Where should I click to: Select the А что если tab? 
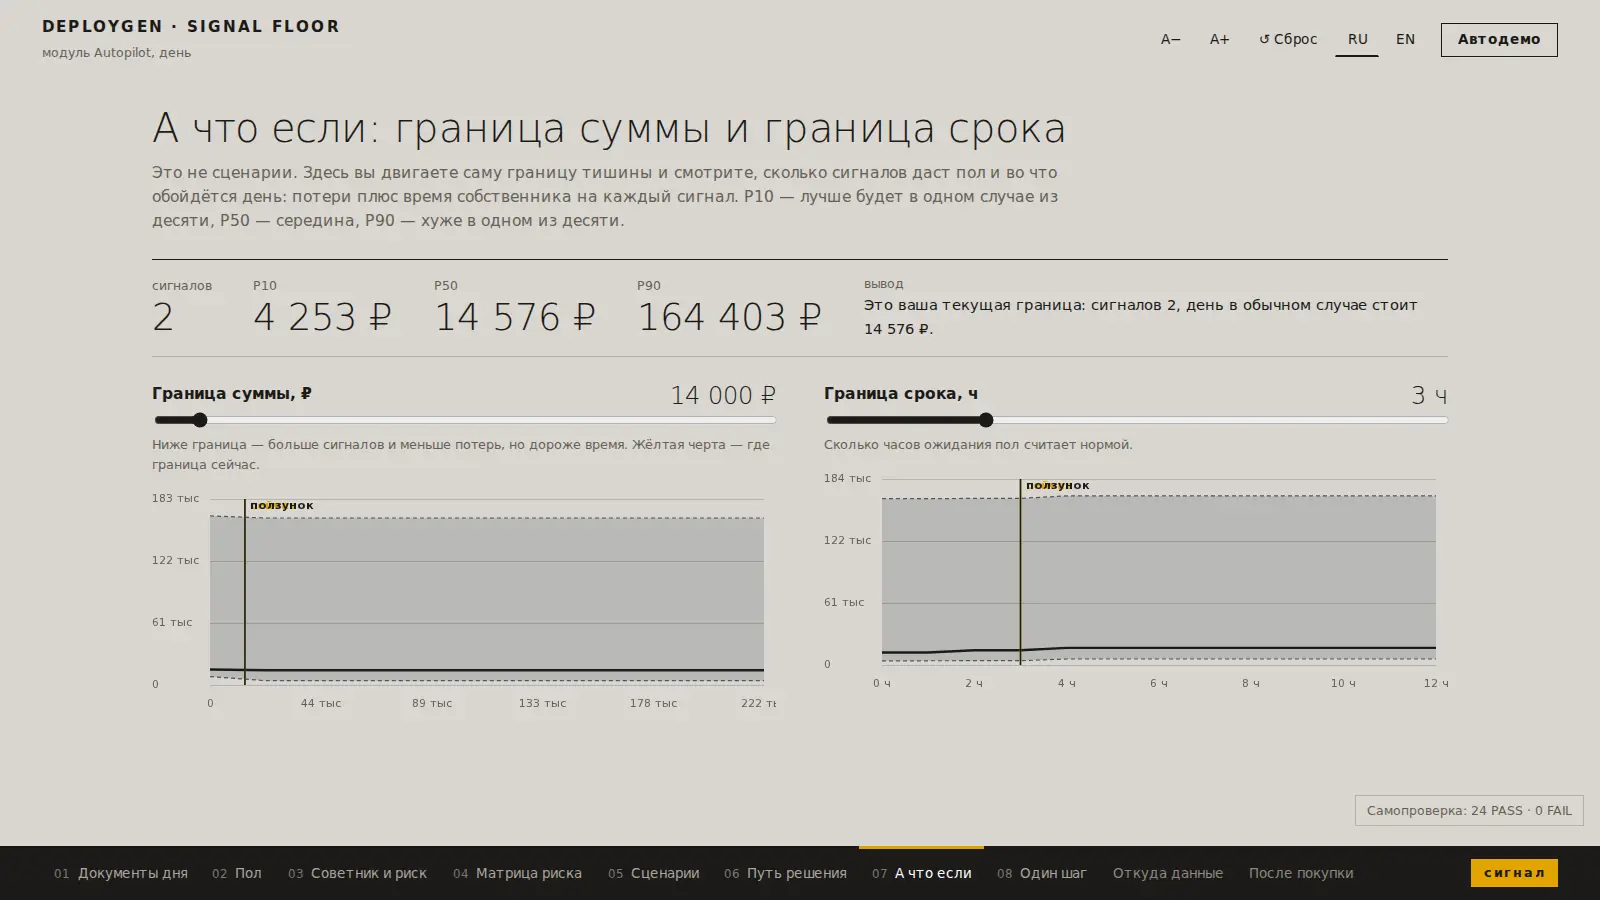point(921,873)
